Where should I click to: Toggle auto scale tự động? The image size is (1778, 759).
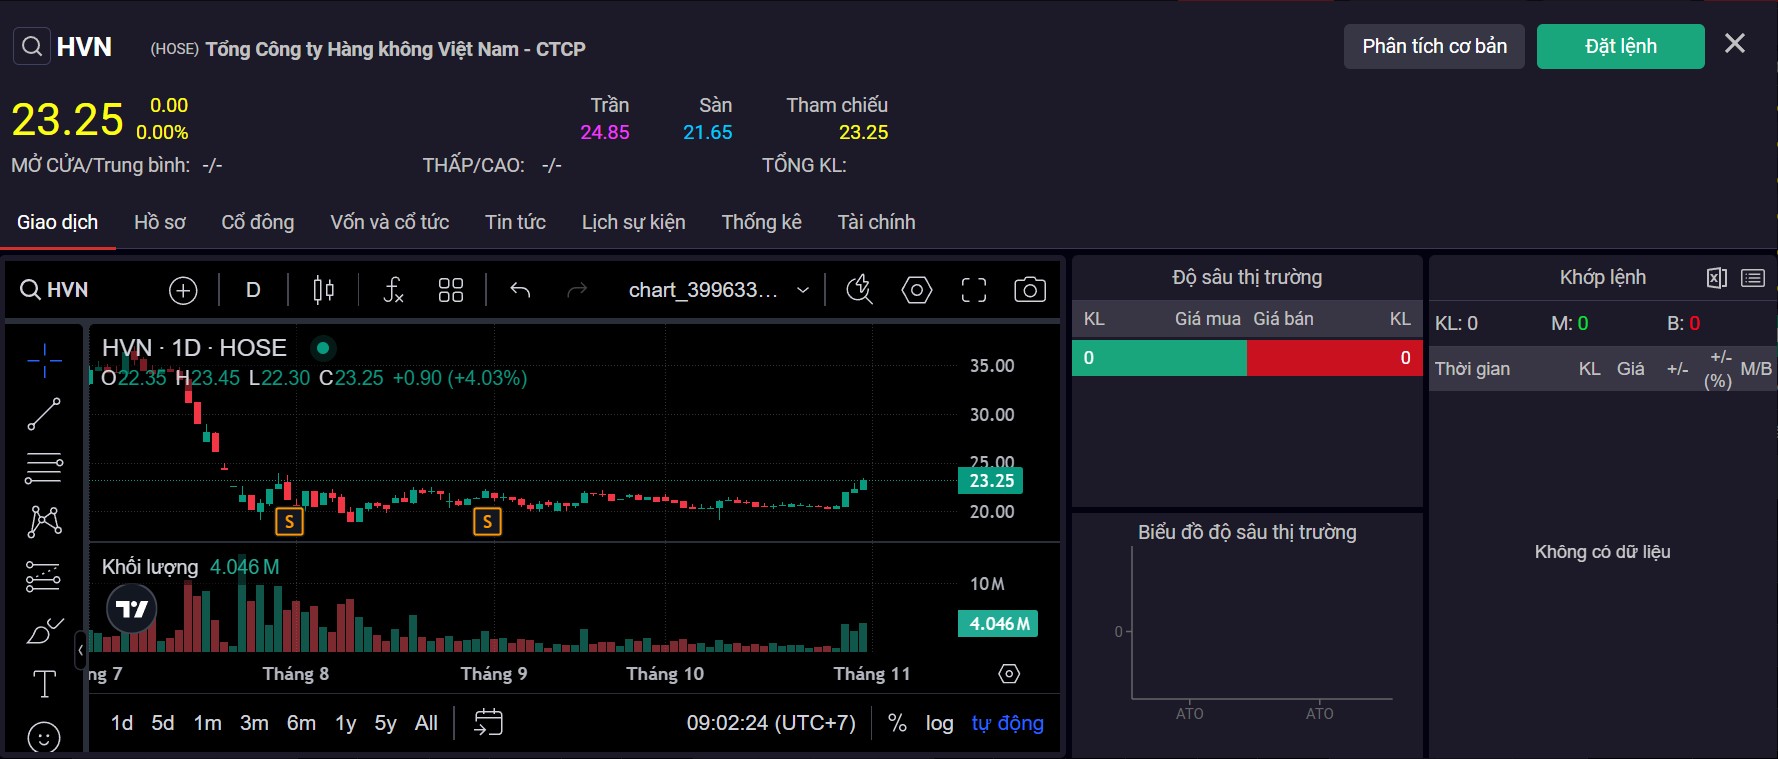point(1007,723)
